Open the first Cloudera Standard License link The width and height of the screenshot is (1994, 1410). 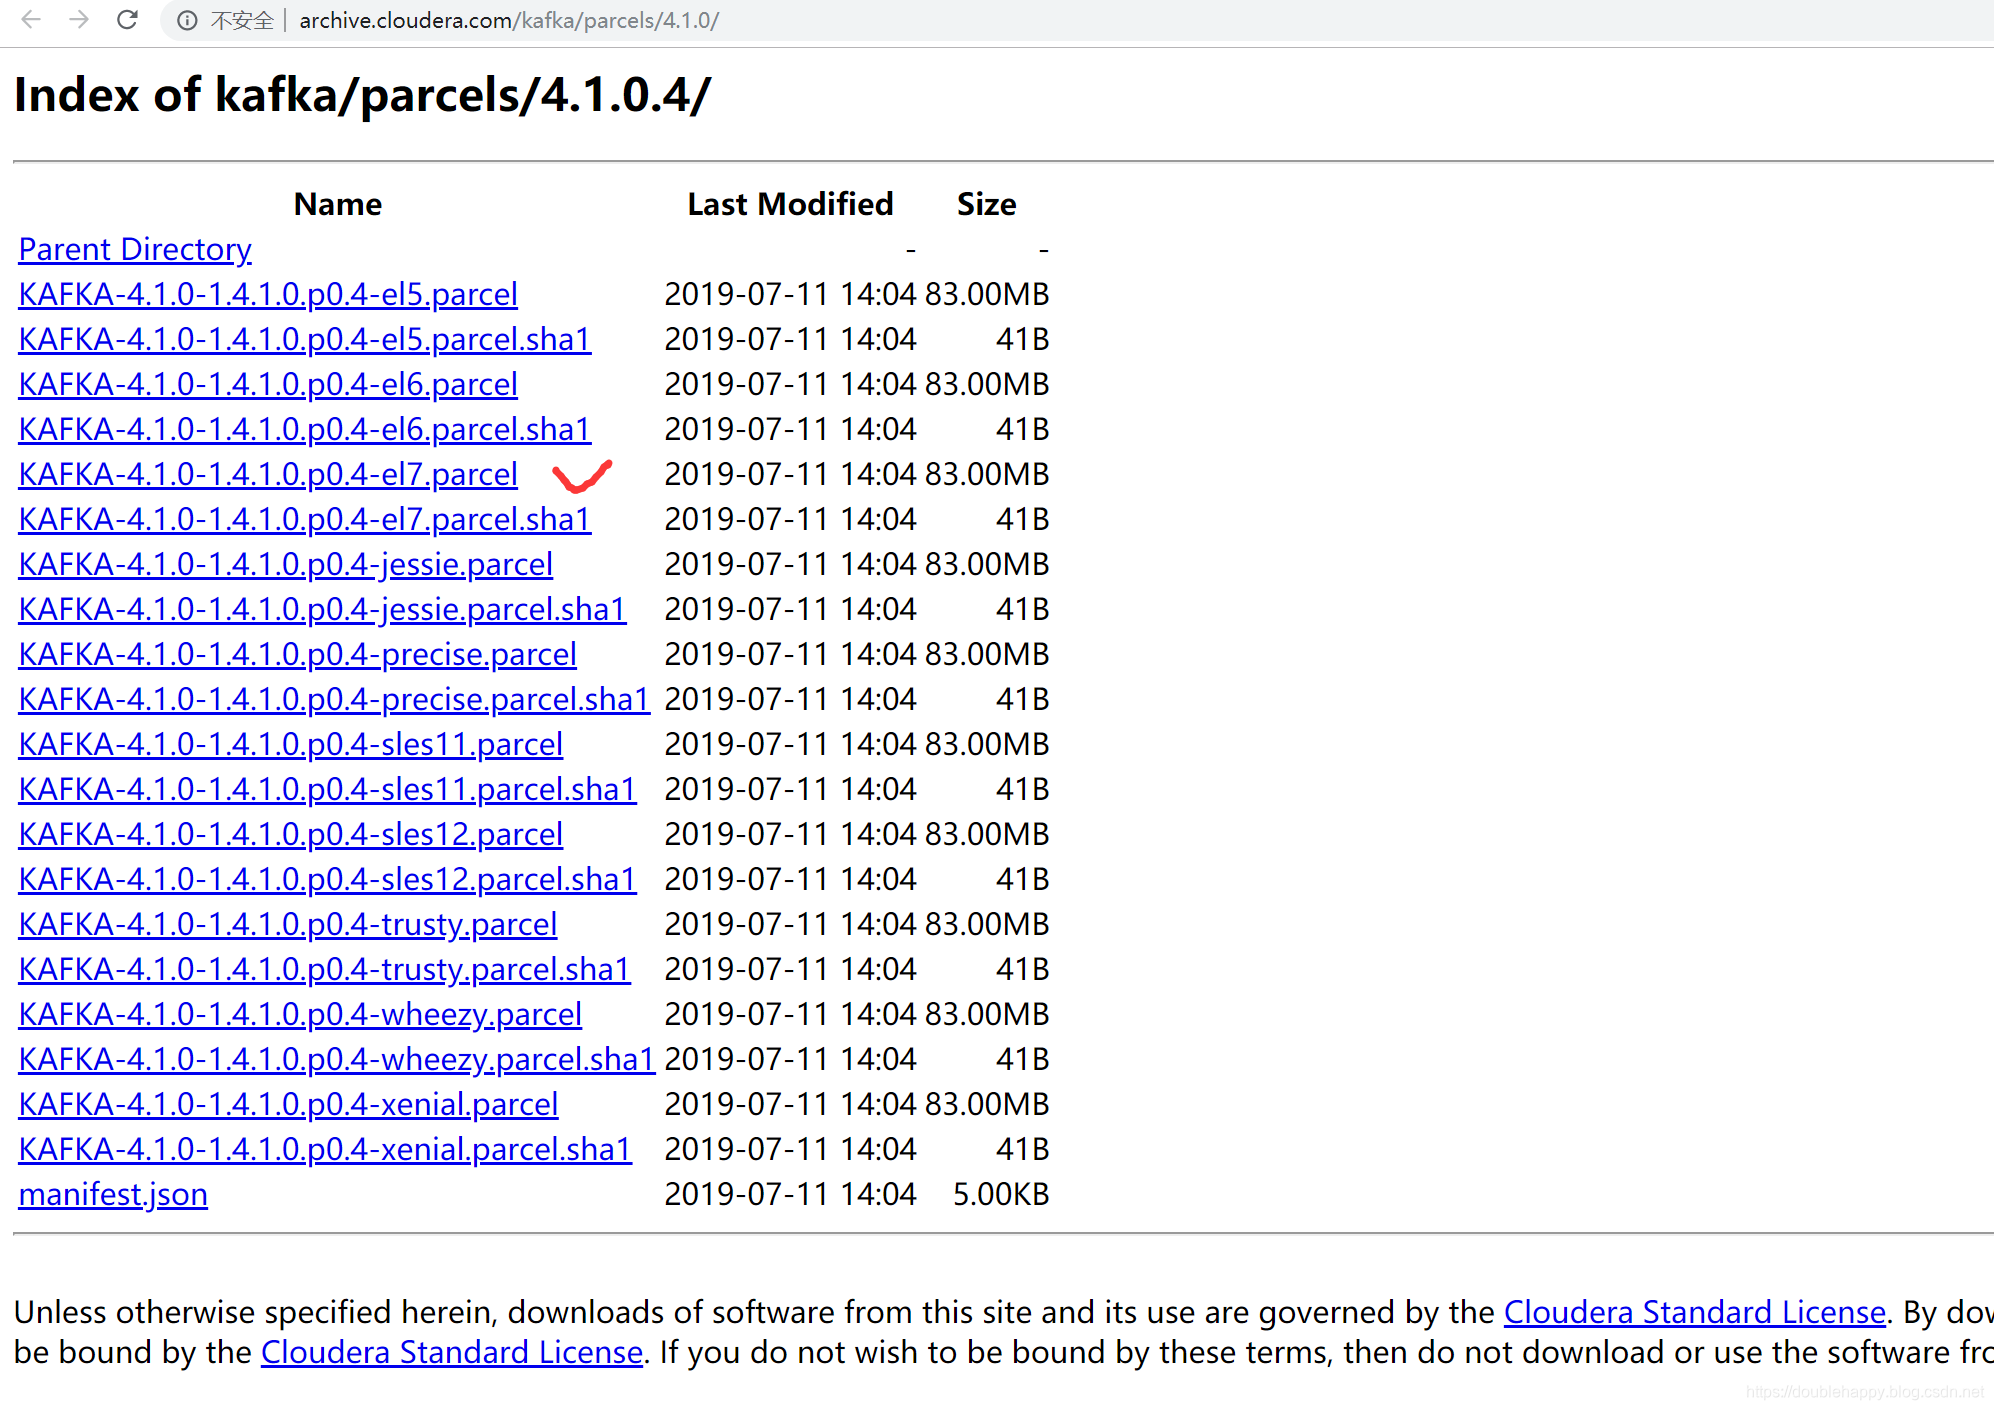pos(1694,1312)
